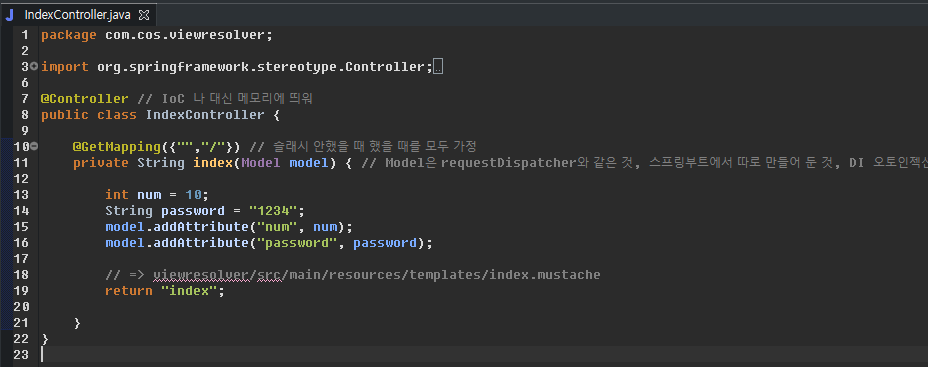
Task: Click 'package' keyword on line 1
Action: click(x=69, y=35)
